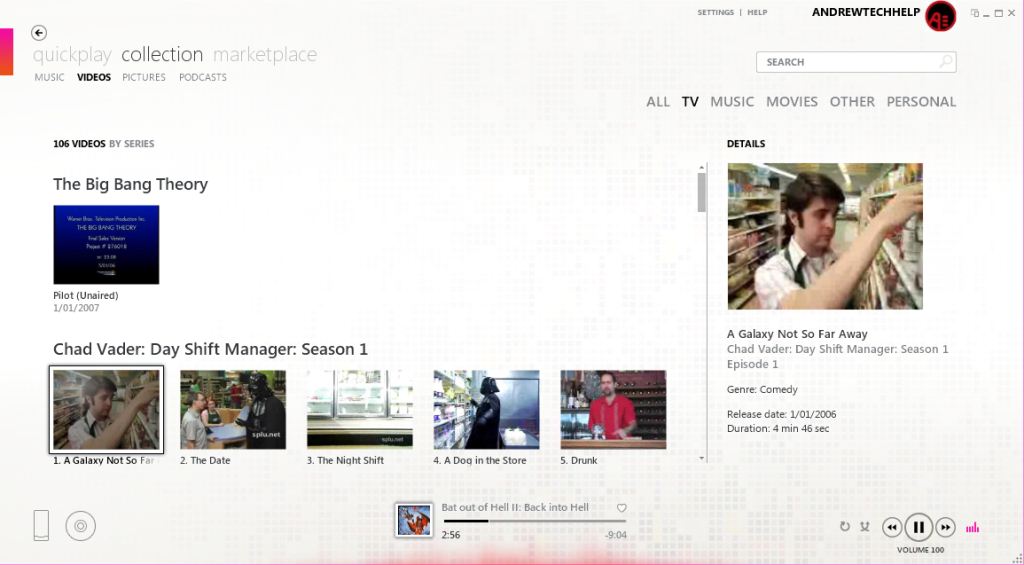
Task: Select The Night Shift episode thumbnail
Action: [x=360, y=410]
